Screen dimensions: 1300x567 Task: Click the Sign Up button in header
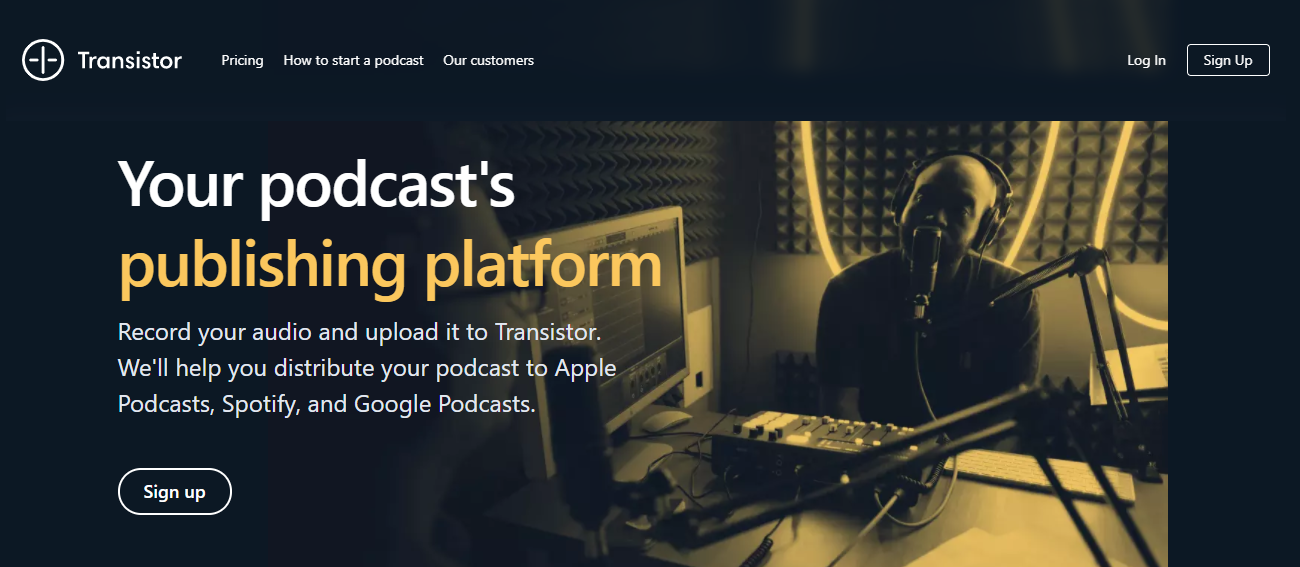[x=1228, y=60]
